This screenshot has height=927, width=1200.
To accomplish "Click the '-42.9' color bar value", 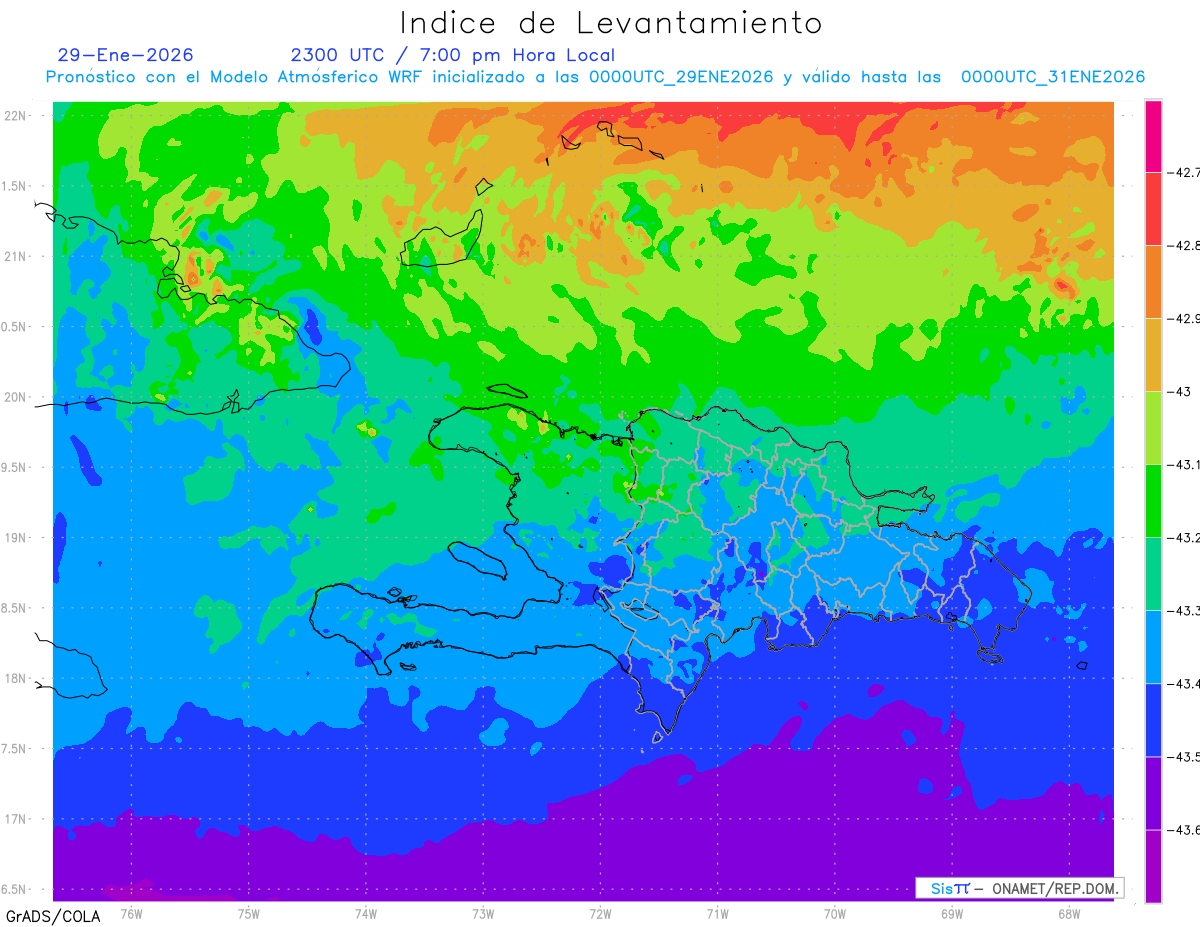I will click(x=1184, y=318).
